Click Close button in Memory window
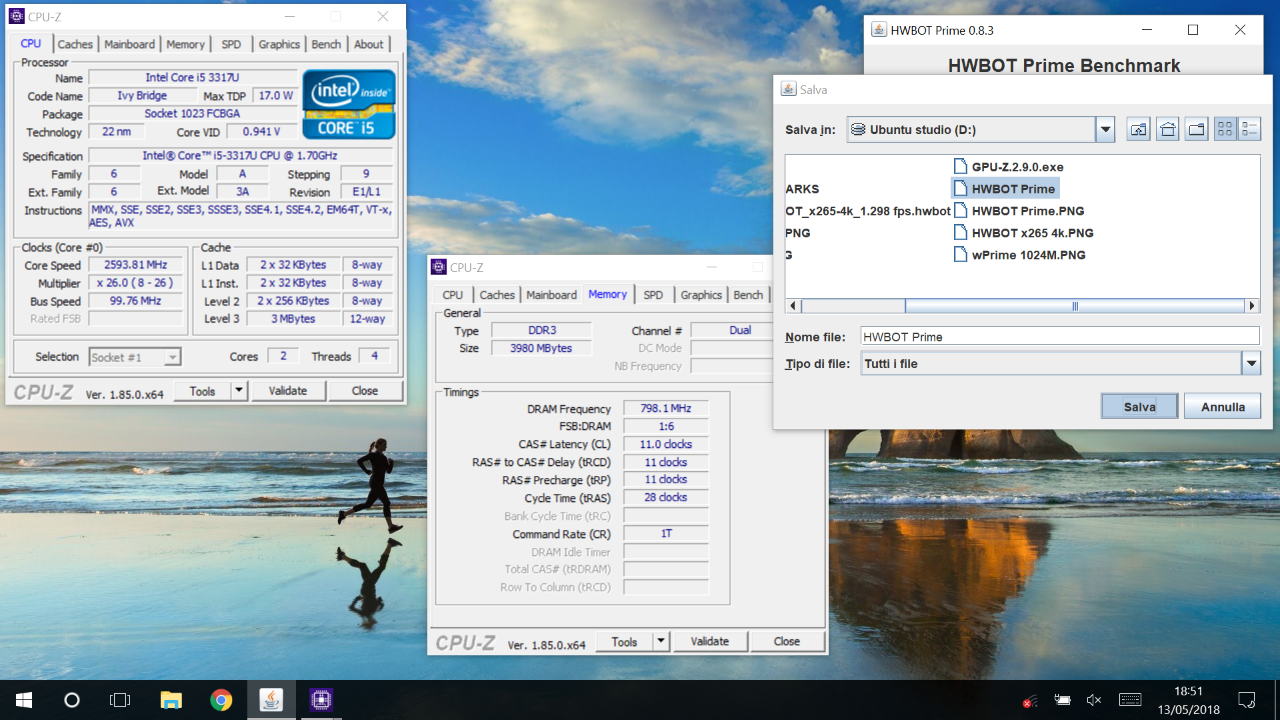 tap(787, 642)
